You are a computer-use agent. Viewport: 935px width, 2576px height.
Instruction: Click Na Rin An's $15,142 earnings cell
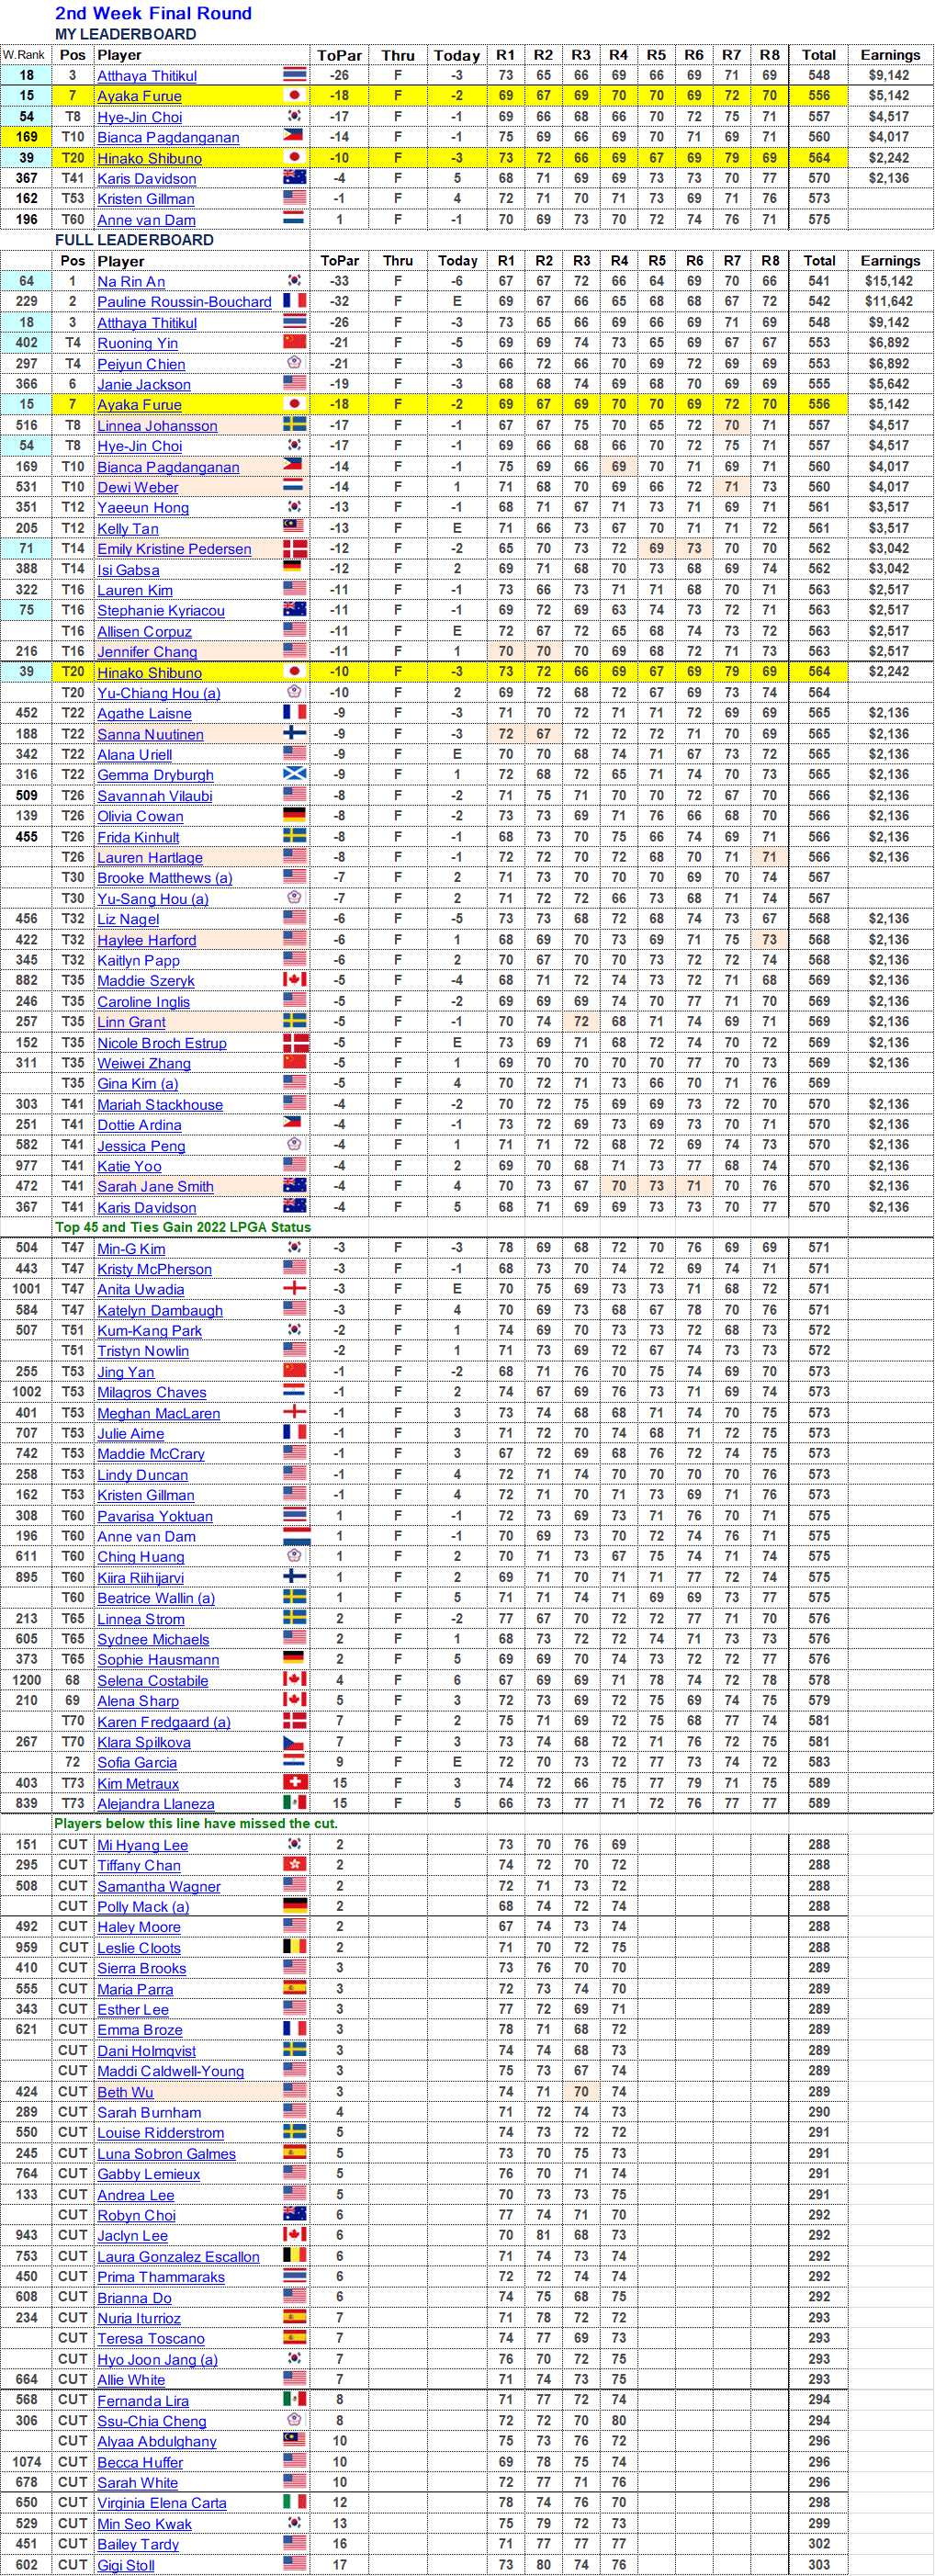point(889,281)
